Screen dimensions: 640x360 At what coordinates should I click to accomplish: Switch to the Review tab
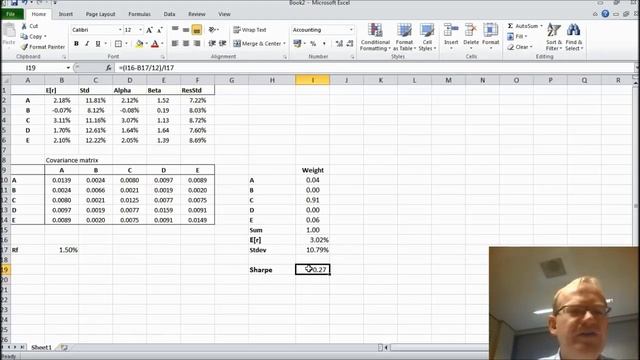[x=197, y=14]
